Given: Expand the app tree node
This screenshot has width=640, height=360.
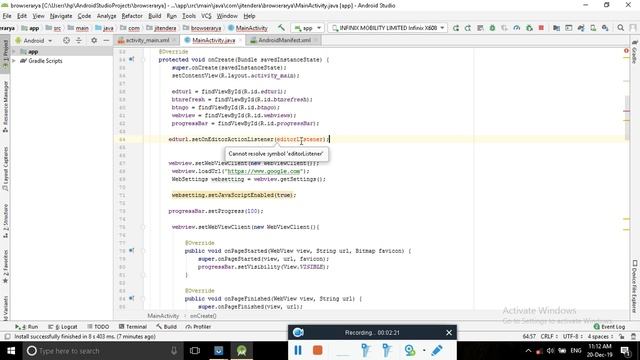Looking at the screenshot, I should 14,51.
